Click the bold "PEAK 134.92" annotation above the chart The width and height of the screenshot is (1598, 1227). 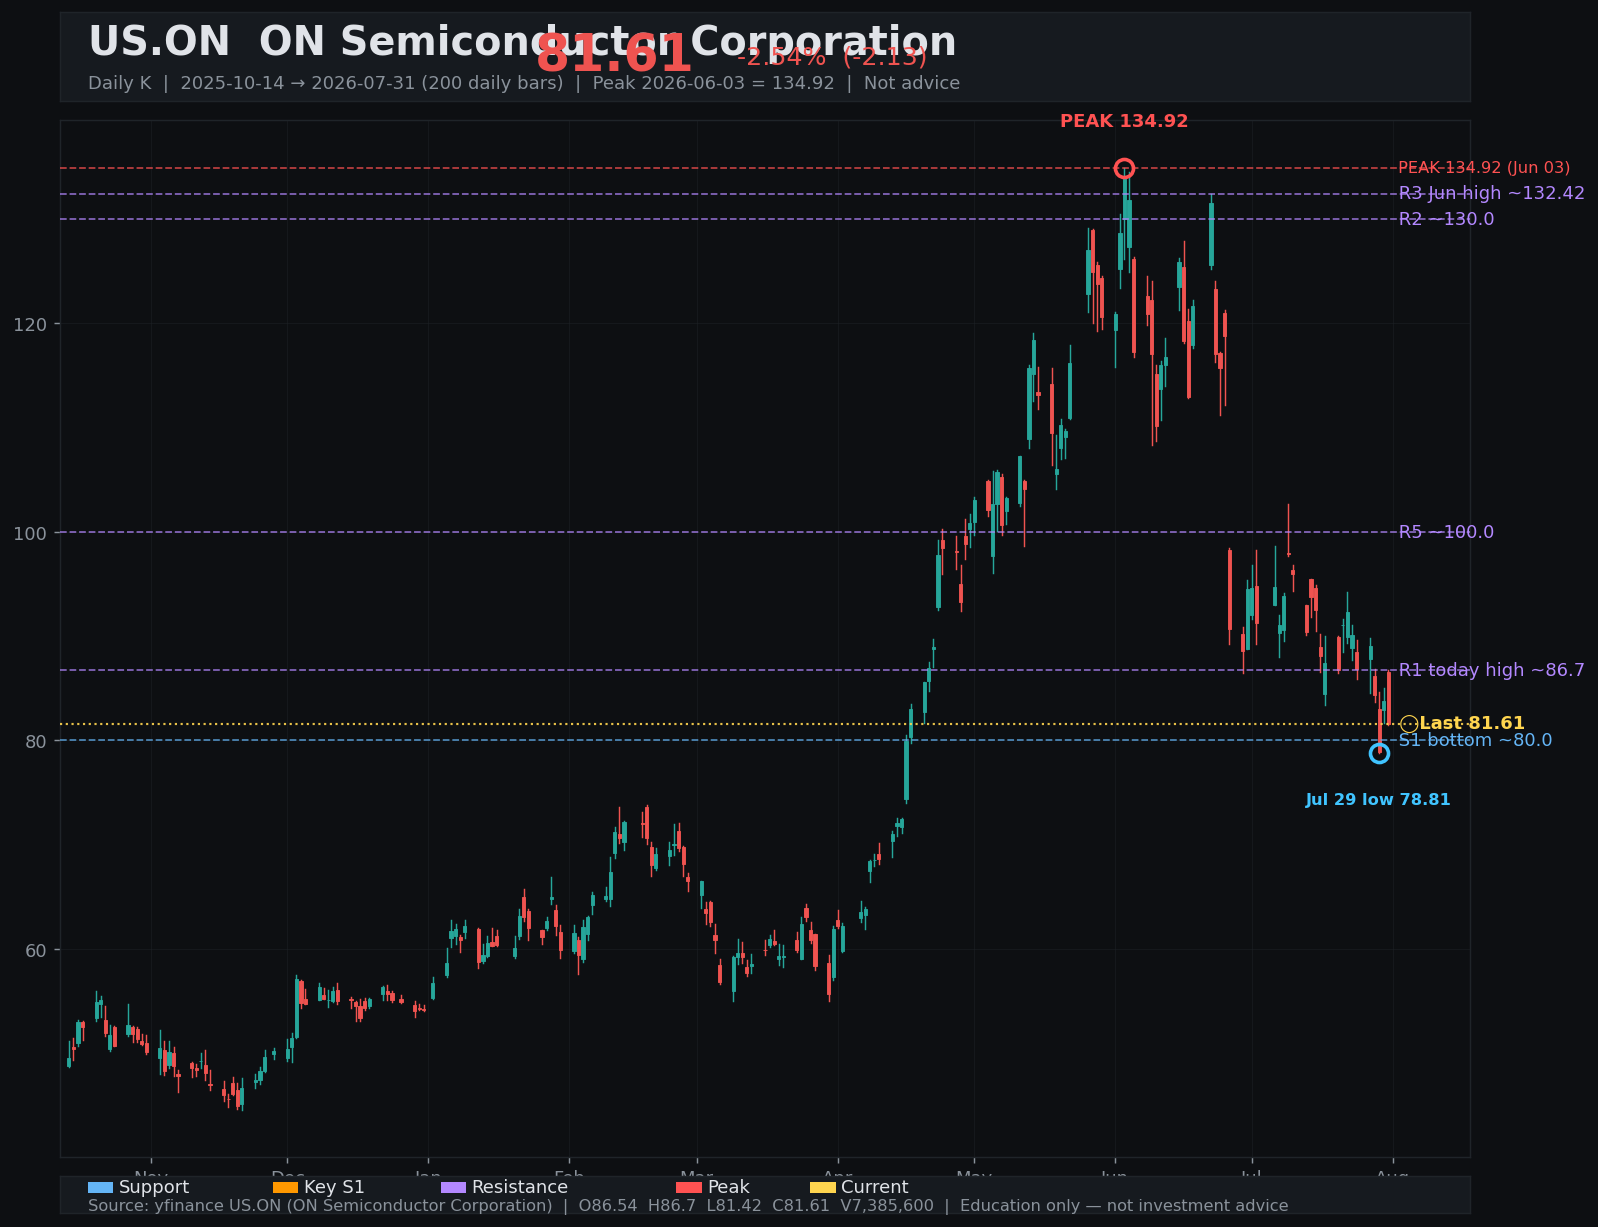point(1124,121)
